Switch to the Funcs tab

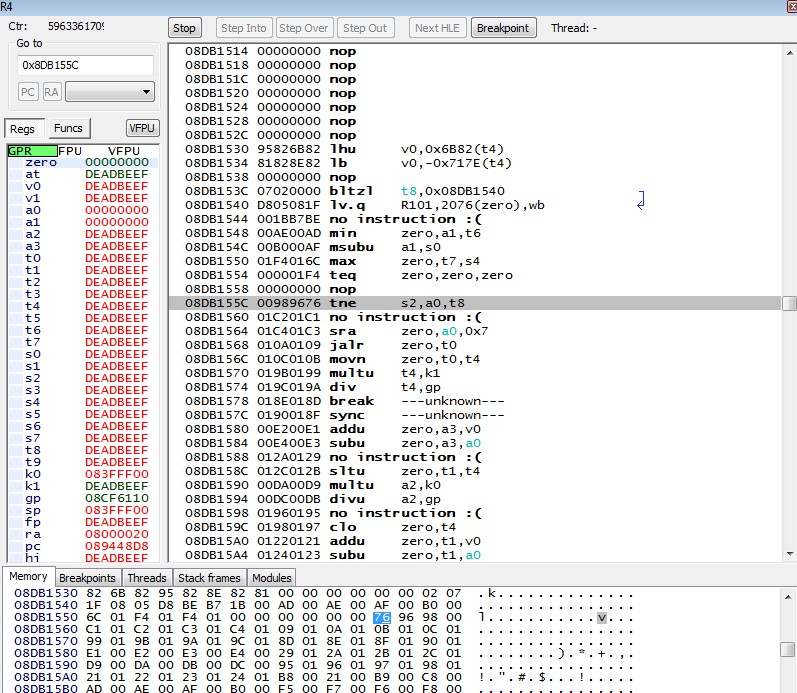(x=68, y=128)
